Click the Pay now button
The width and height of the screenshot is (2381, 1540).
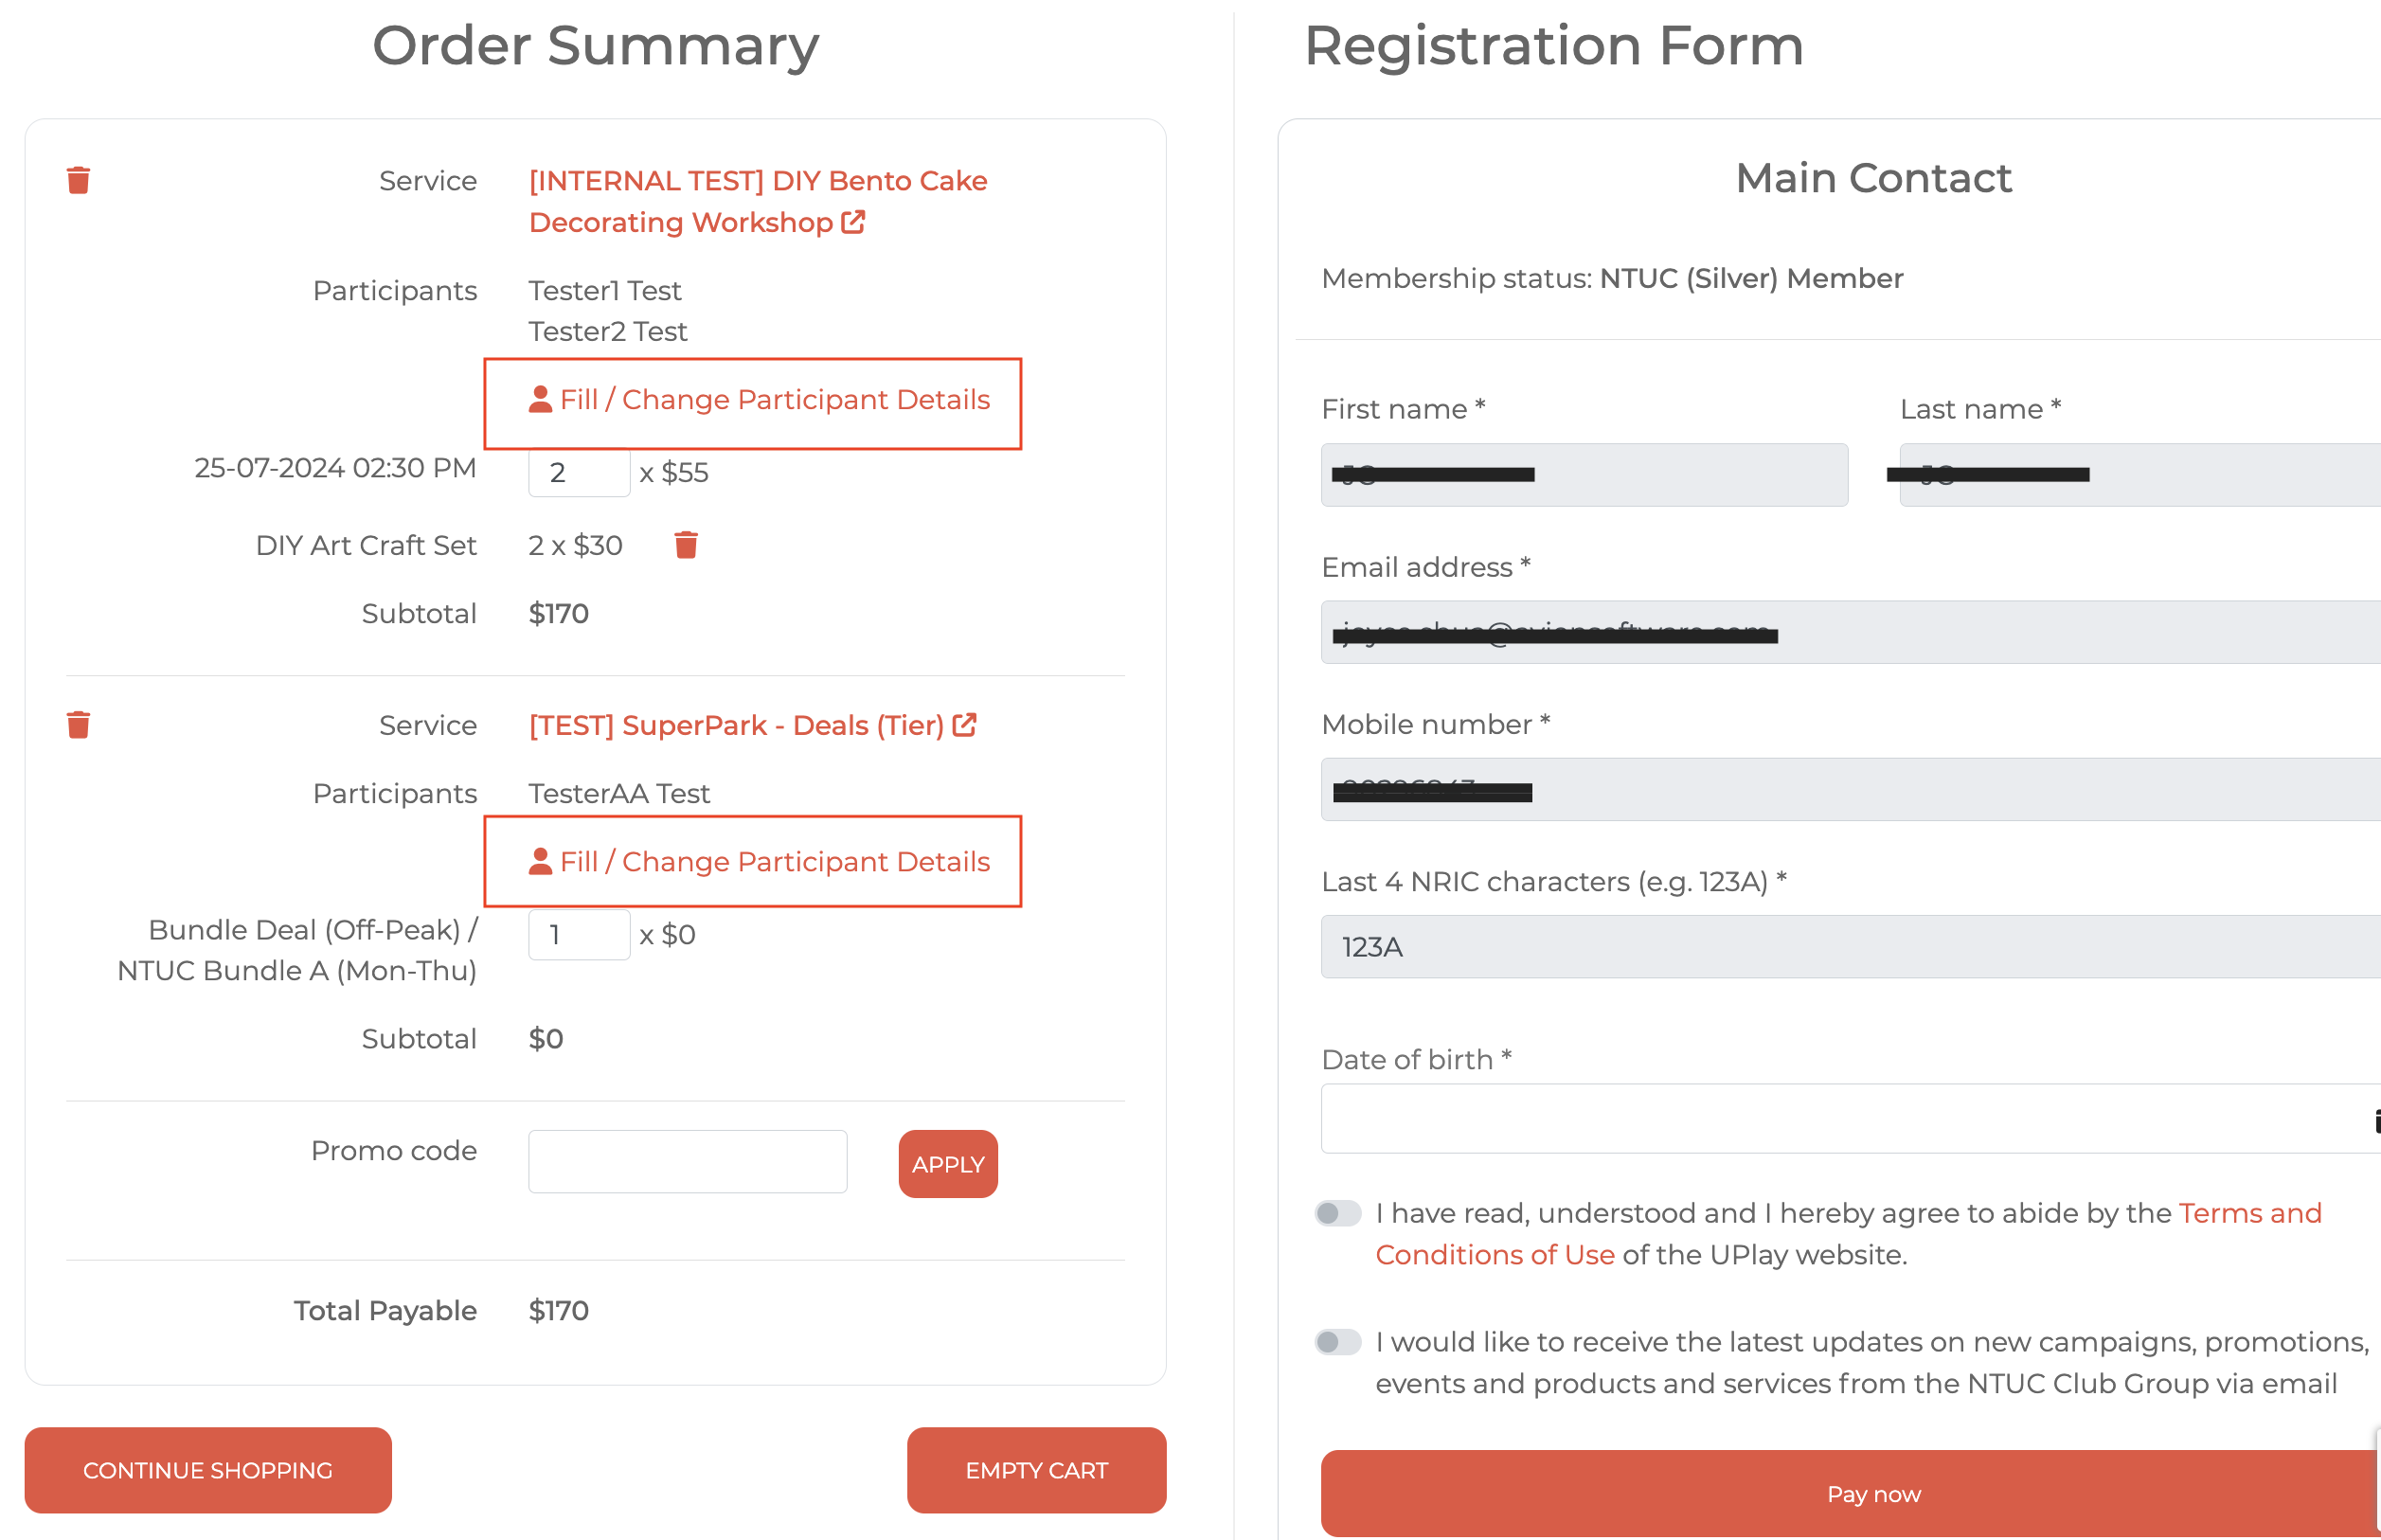click(1850, 1494)
